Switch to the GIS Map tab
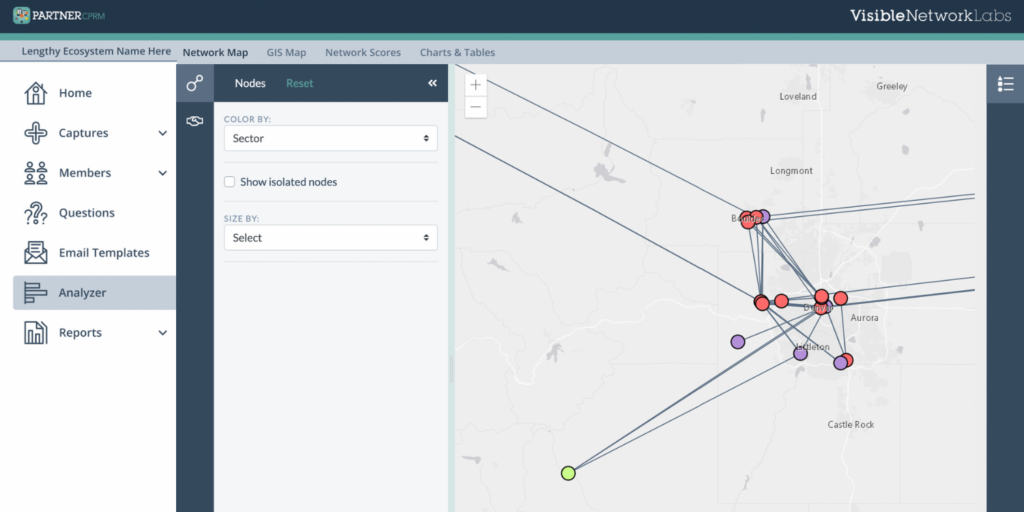 [x=286, y=52]
